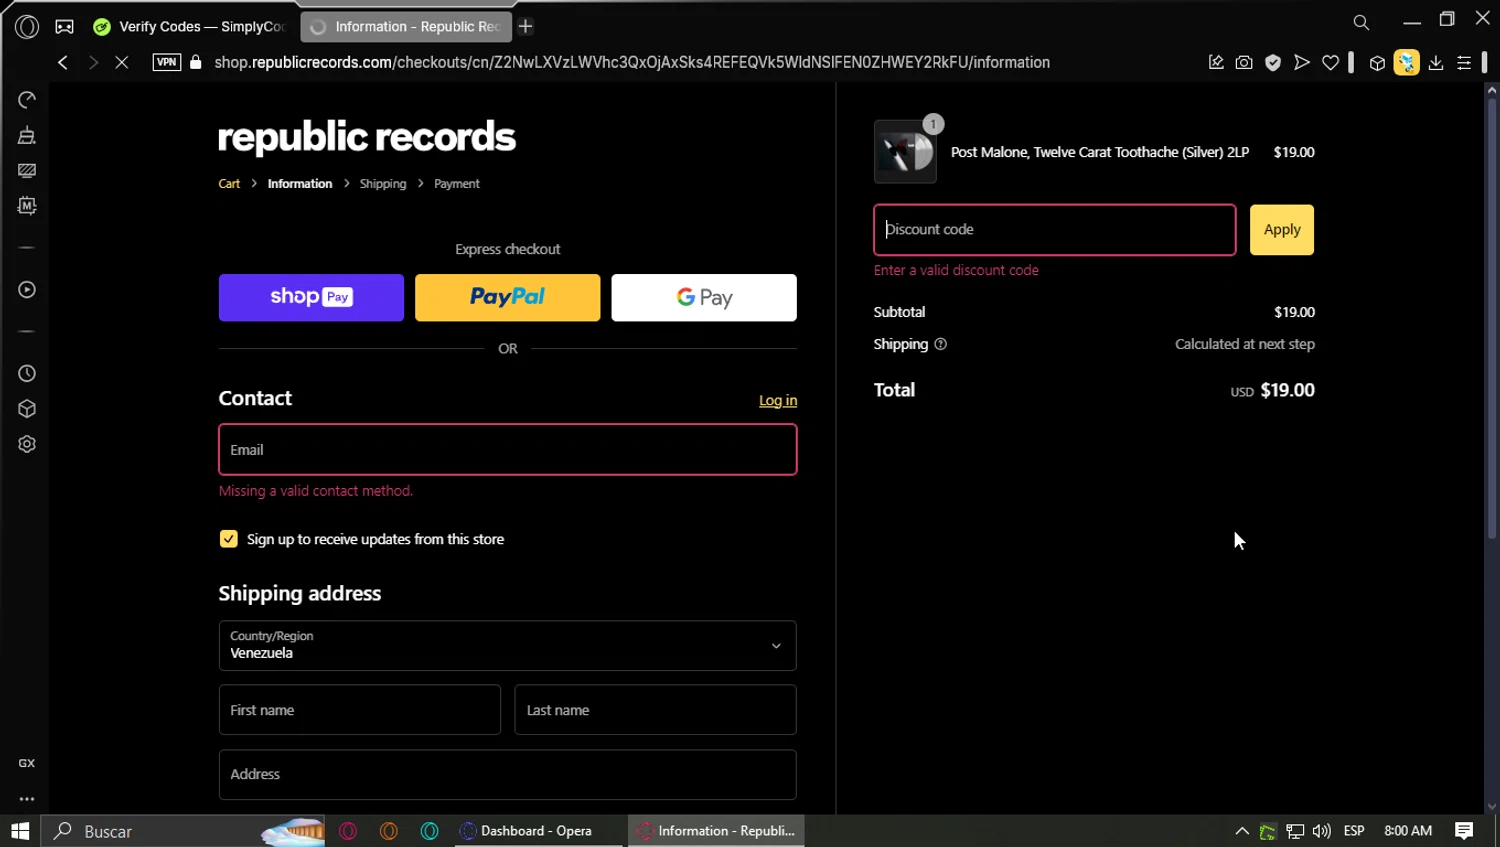This screenshot has width=1500, height=847.
Task: Open Information - Republi... taskbar item
Action: point(716,831)
